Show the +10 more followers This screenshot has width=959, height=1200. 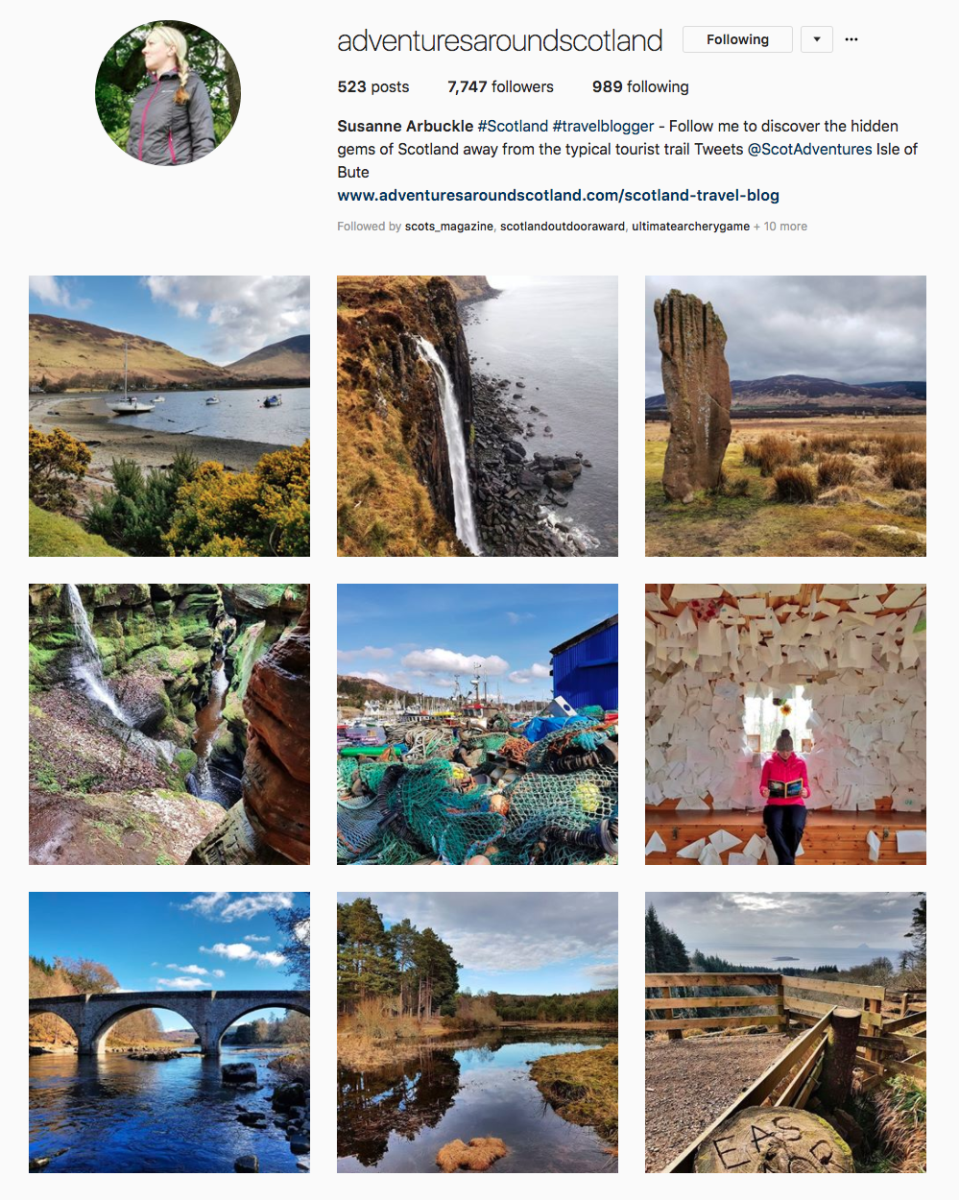(x=781, y=227)
